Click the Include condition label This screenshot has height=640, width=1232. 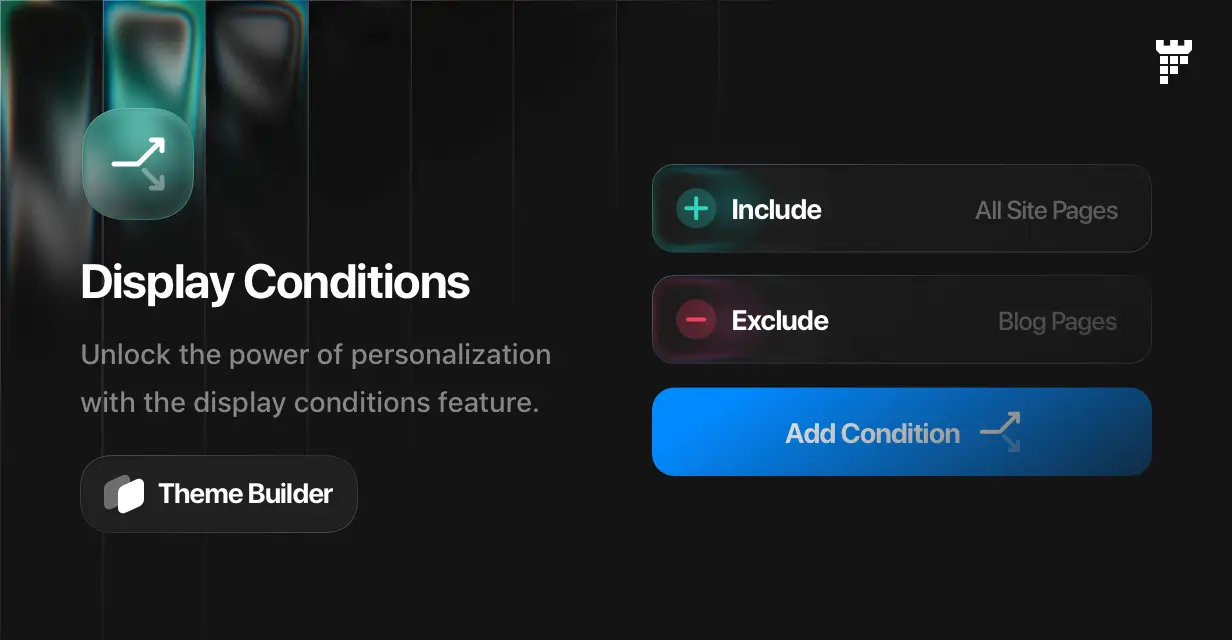pos(776,210)
